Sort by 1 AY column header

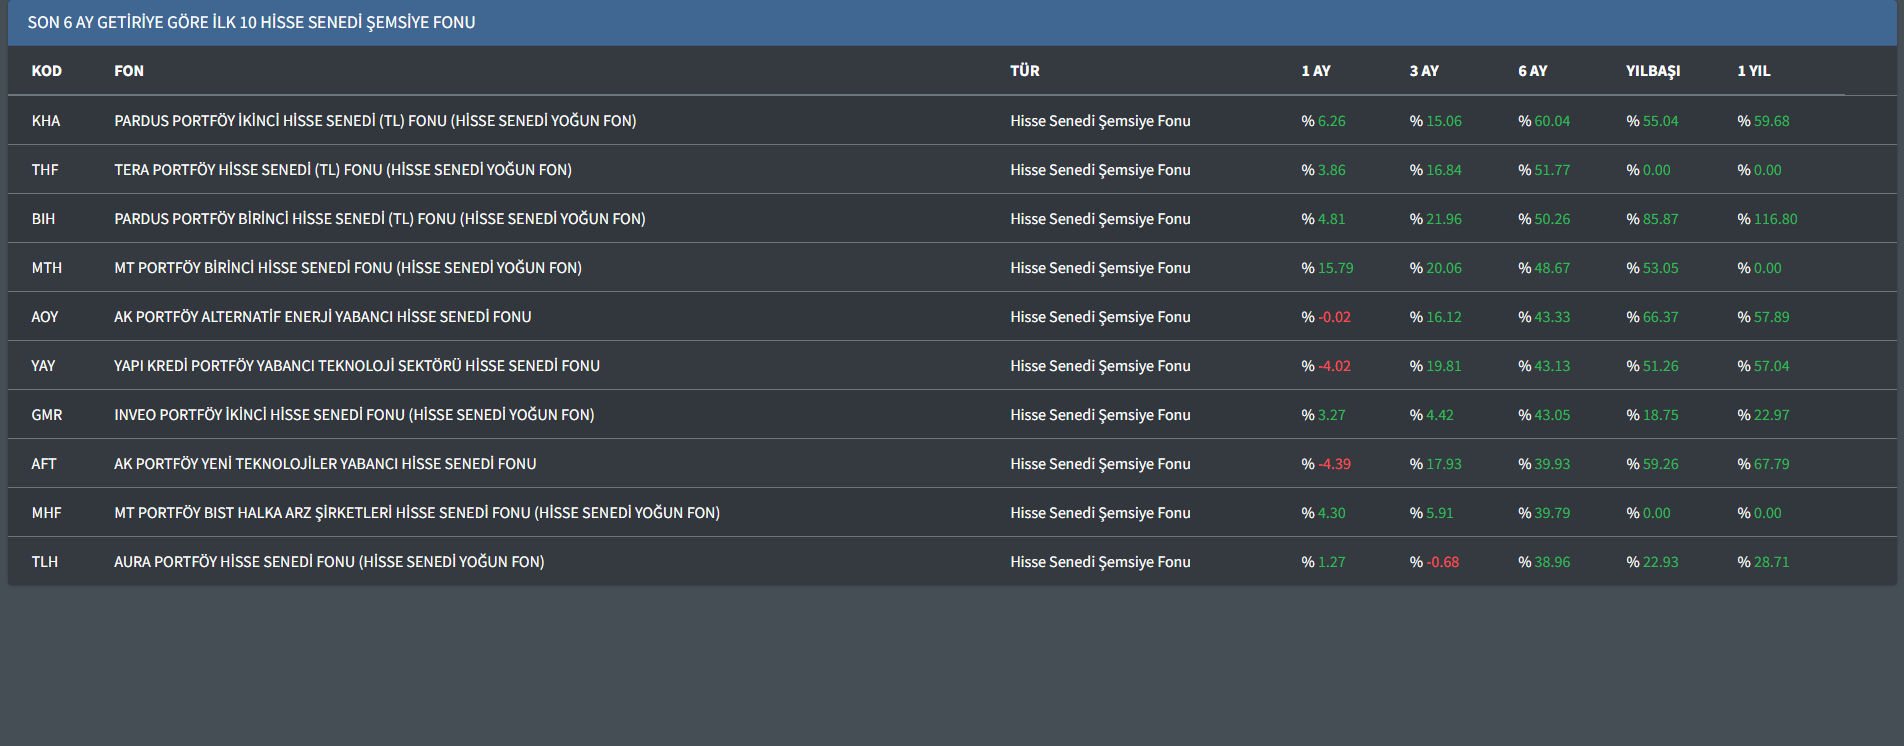pos(1315,71)
